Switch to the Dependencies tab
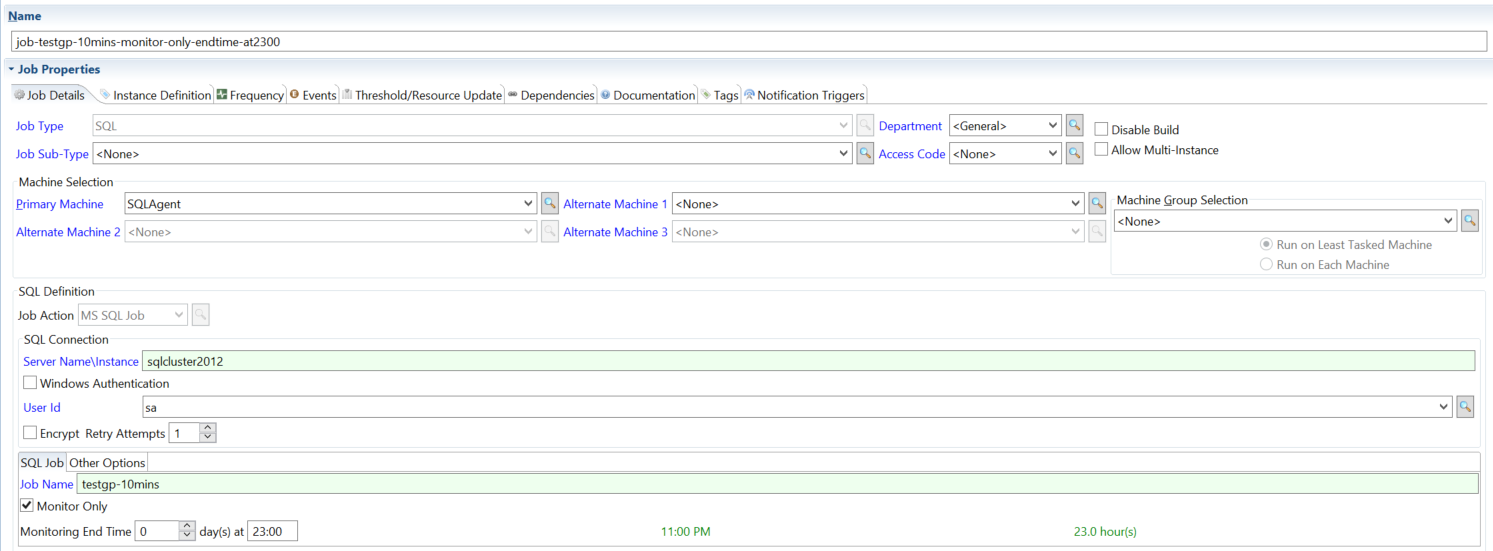This screenshot has height=551, width=1493. point(551,95)
